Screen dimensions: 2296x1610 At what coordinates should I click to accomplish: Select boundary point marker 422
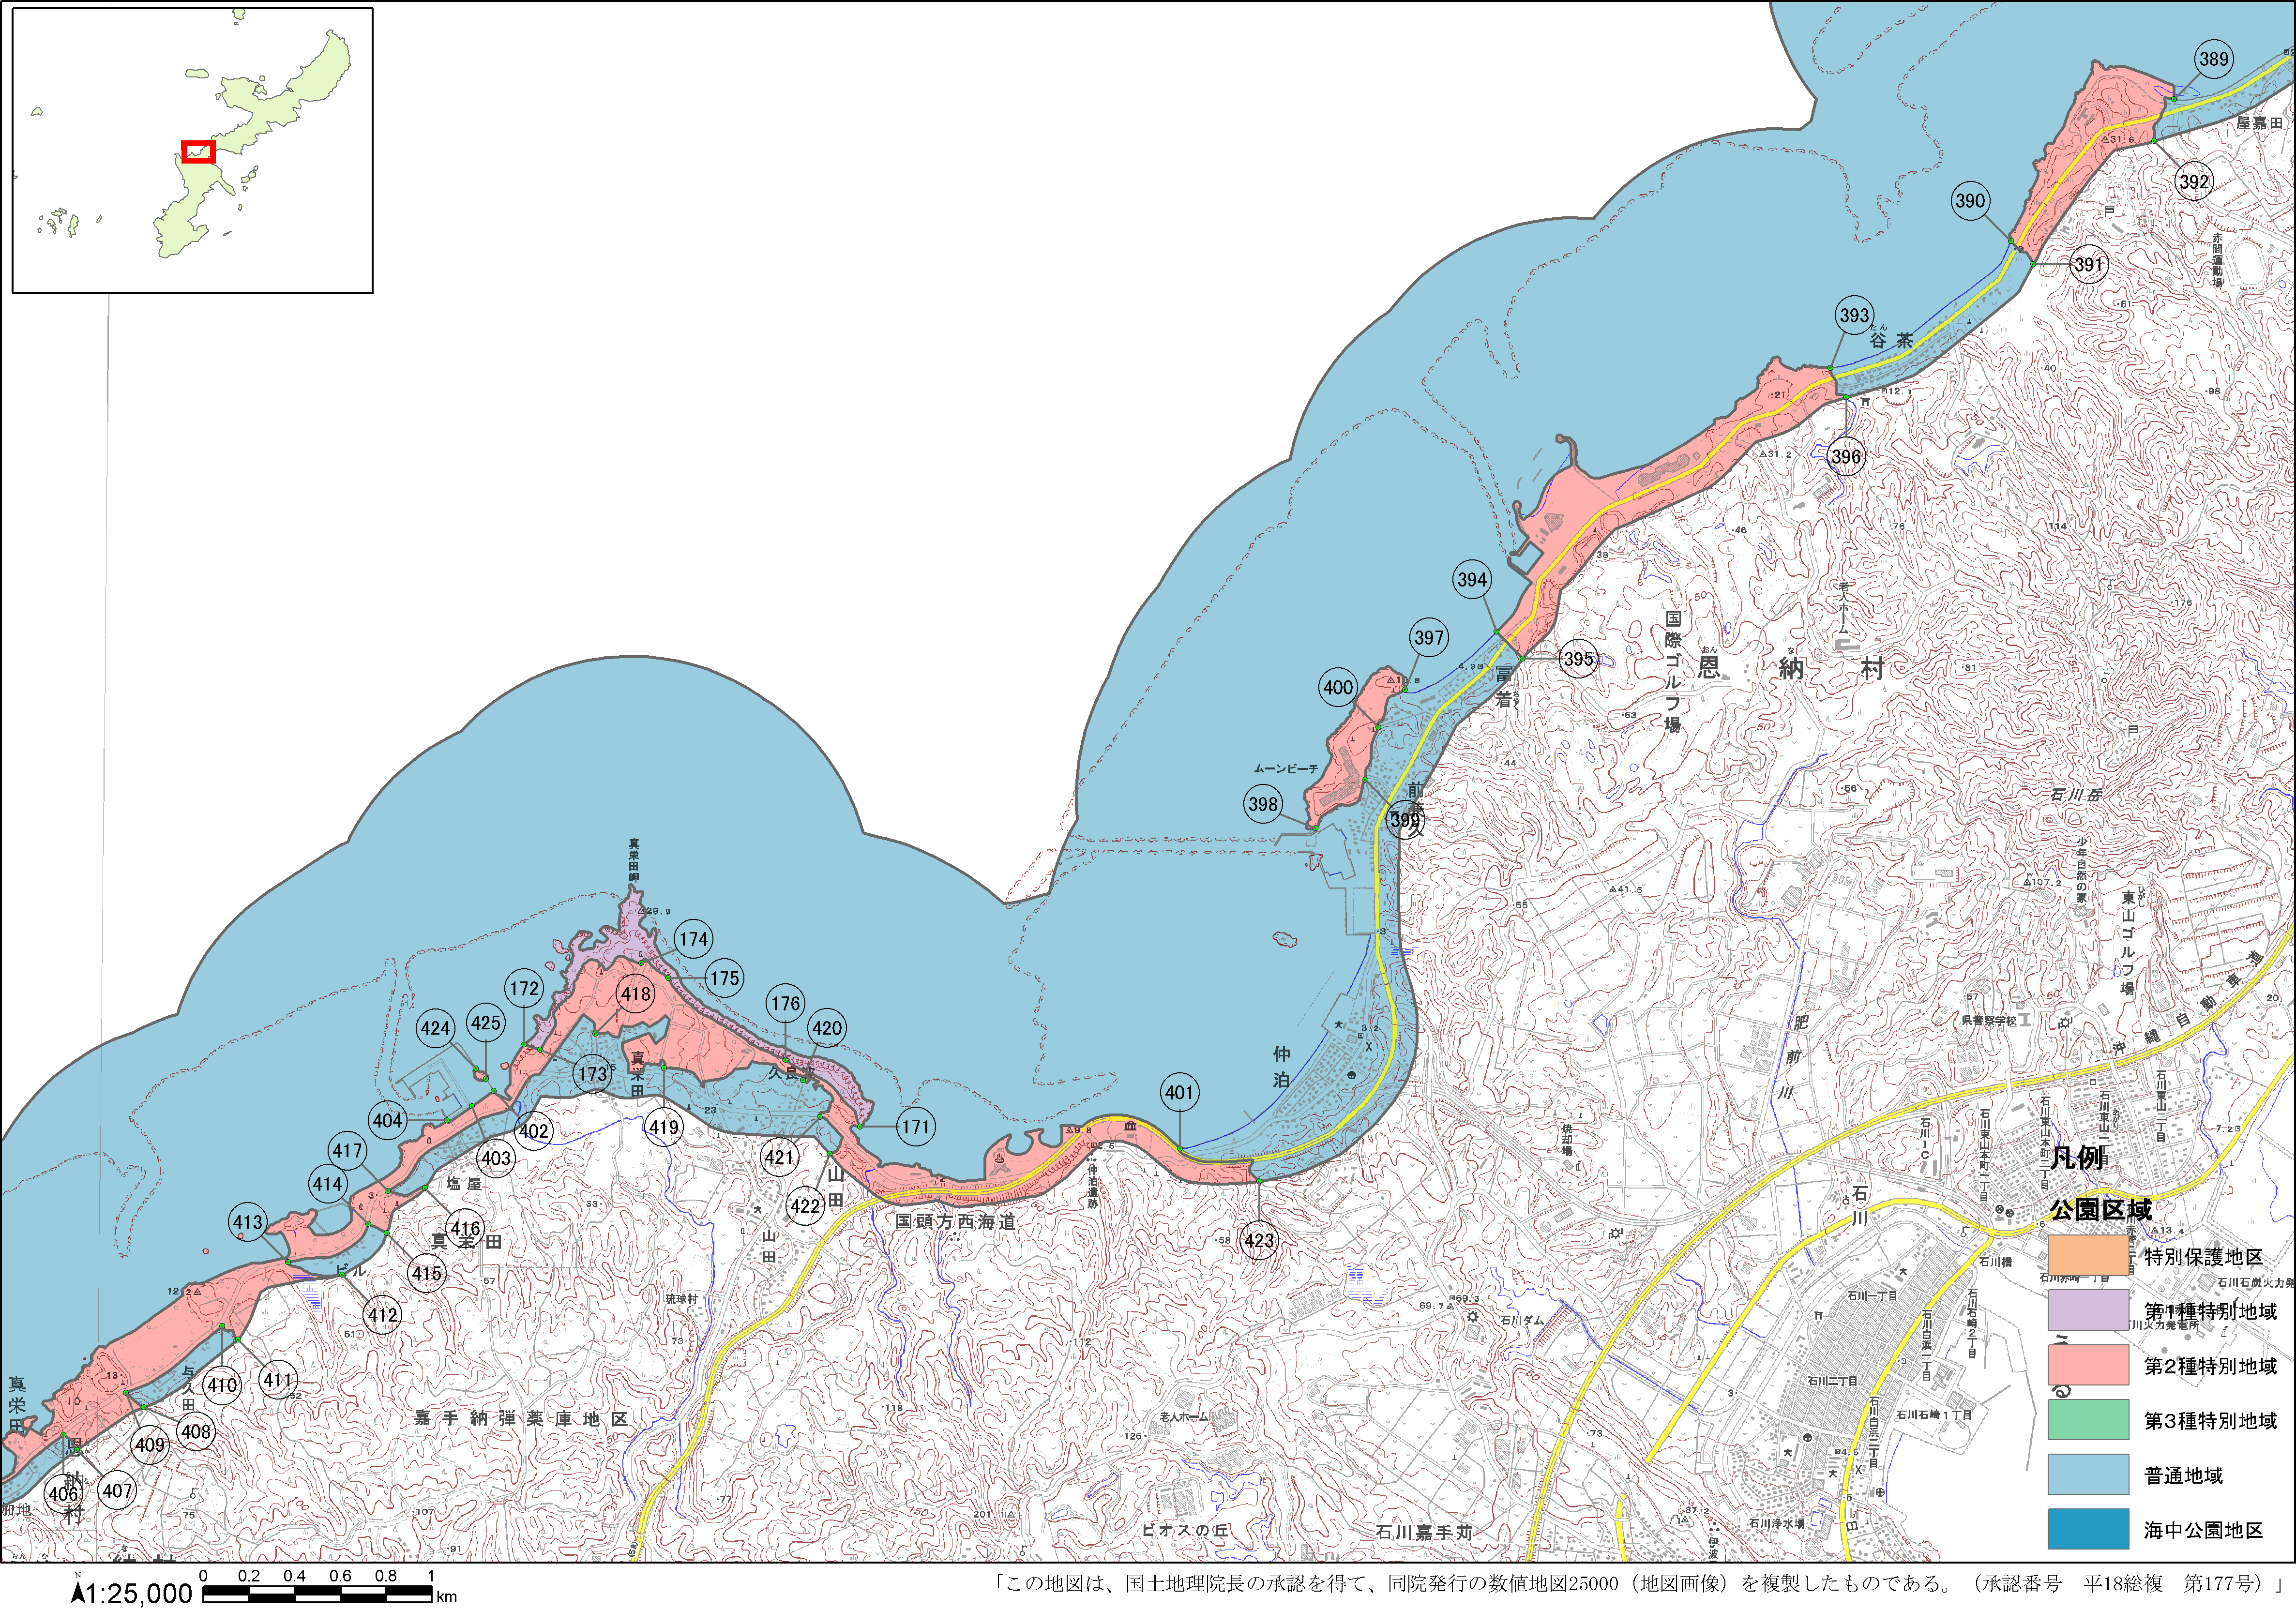(806, 1206)
